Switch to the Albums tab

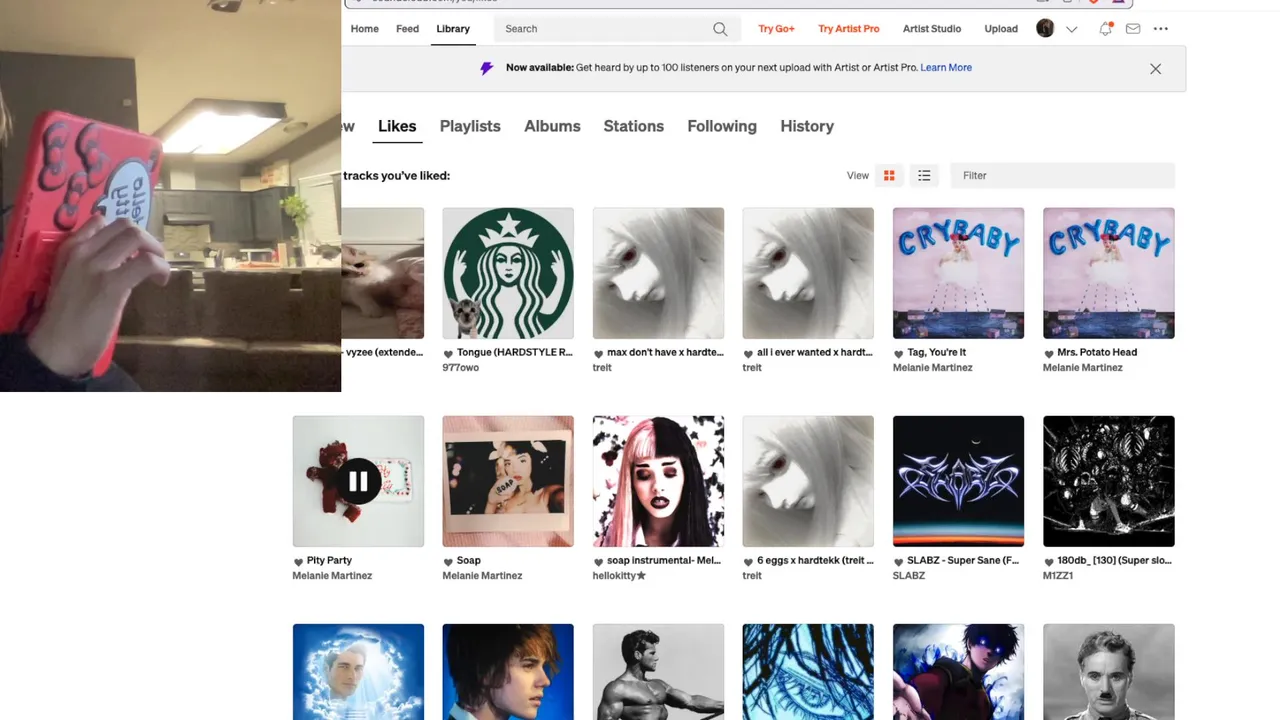pos(552,126)
